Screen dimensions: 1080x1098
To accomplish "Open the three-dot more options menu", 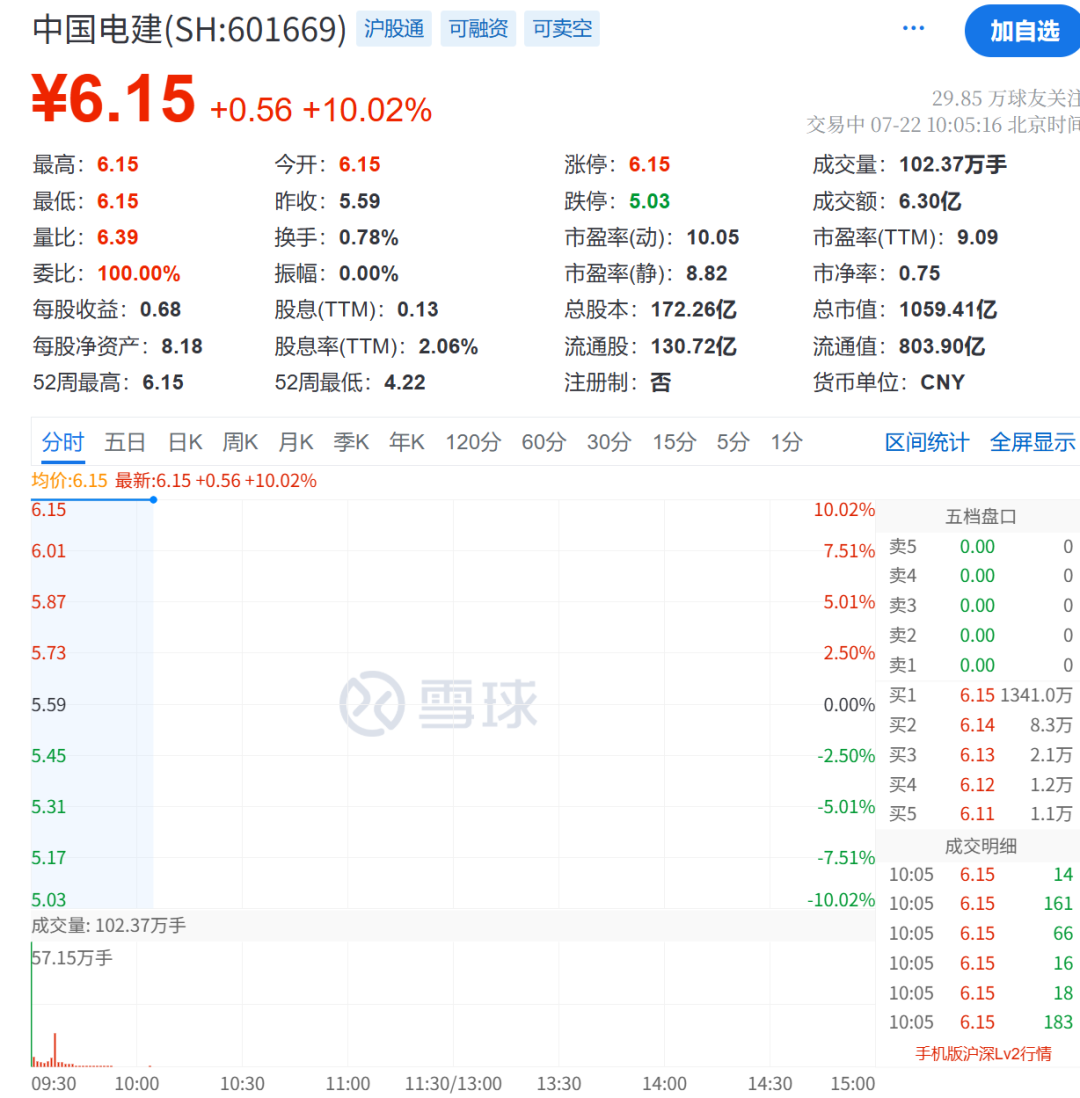I will click(913, 28).
